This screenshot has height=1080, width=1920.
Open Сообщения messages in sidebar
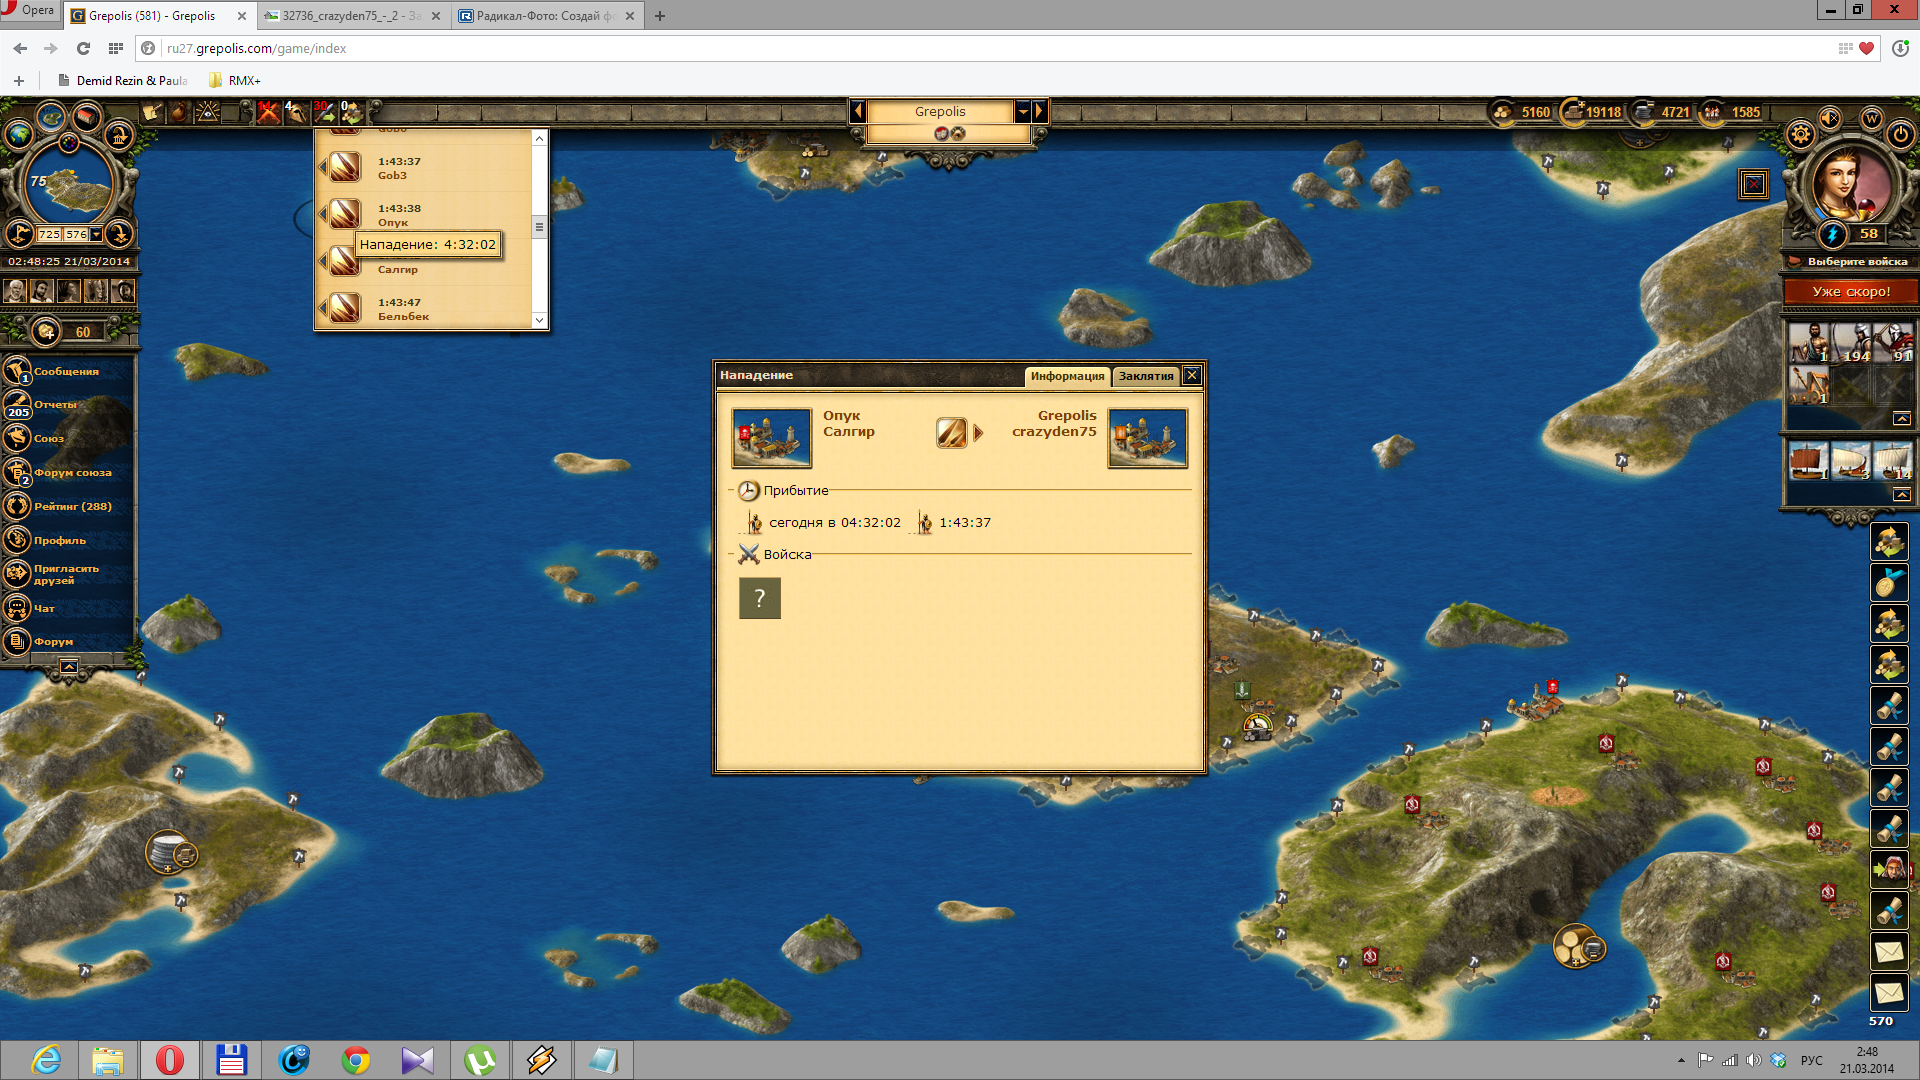pos(66,372)
